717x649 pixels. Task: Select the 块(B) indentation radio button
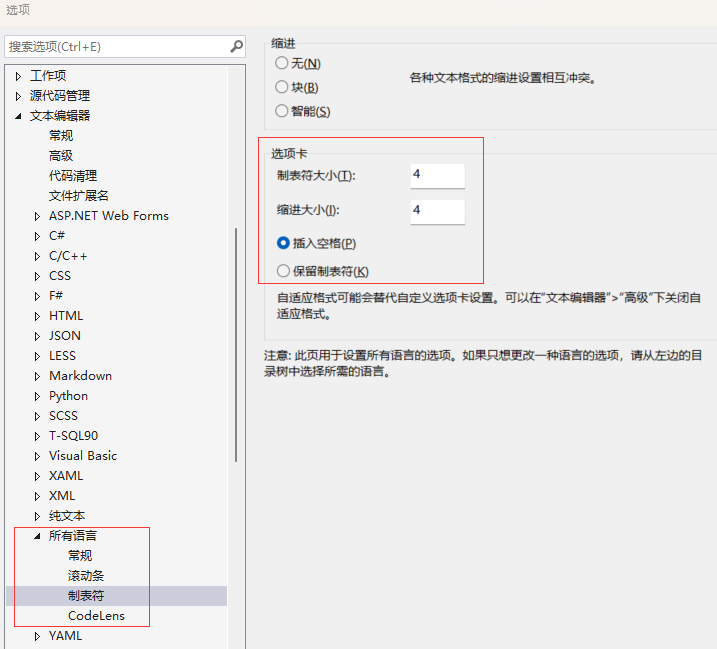point(282,87)
